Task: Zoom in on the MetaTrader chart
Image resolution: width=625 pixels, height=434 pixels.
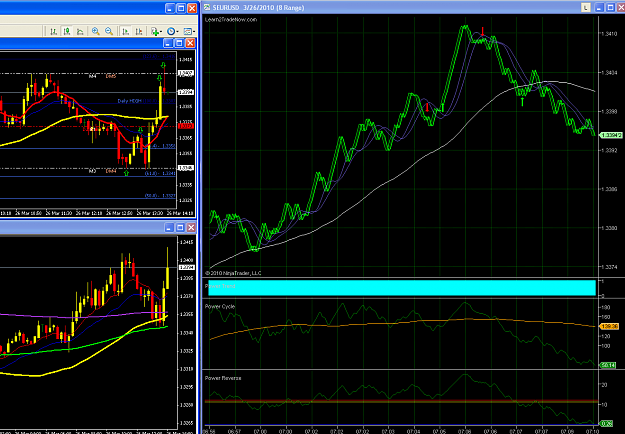Action: coord(96,31)
